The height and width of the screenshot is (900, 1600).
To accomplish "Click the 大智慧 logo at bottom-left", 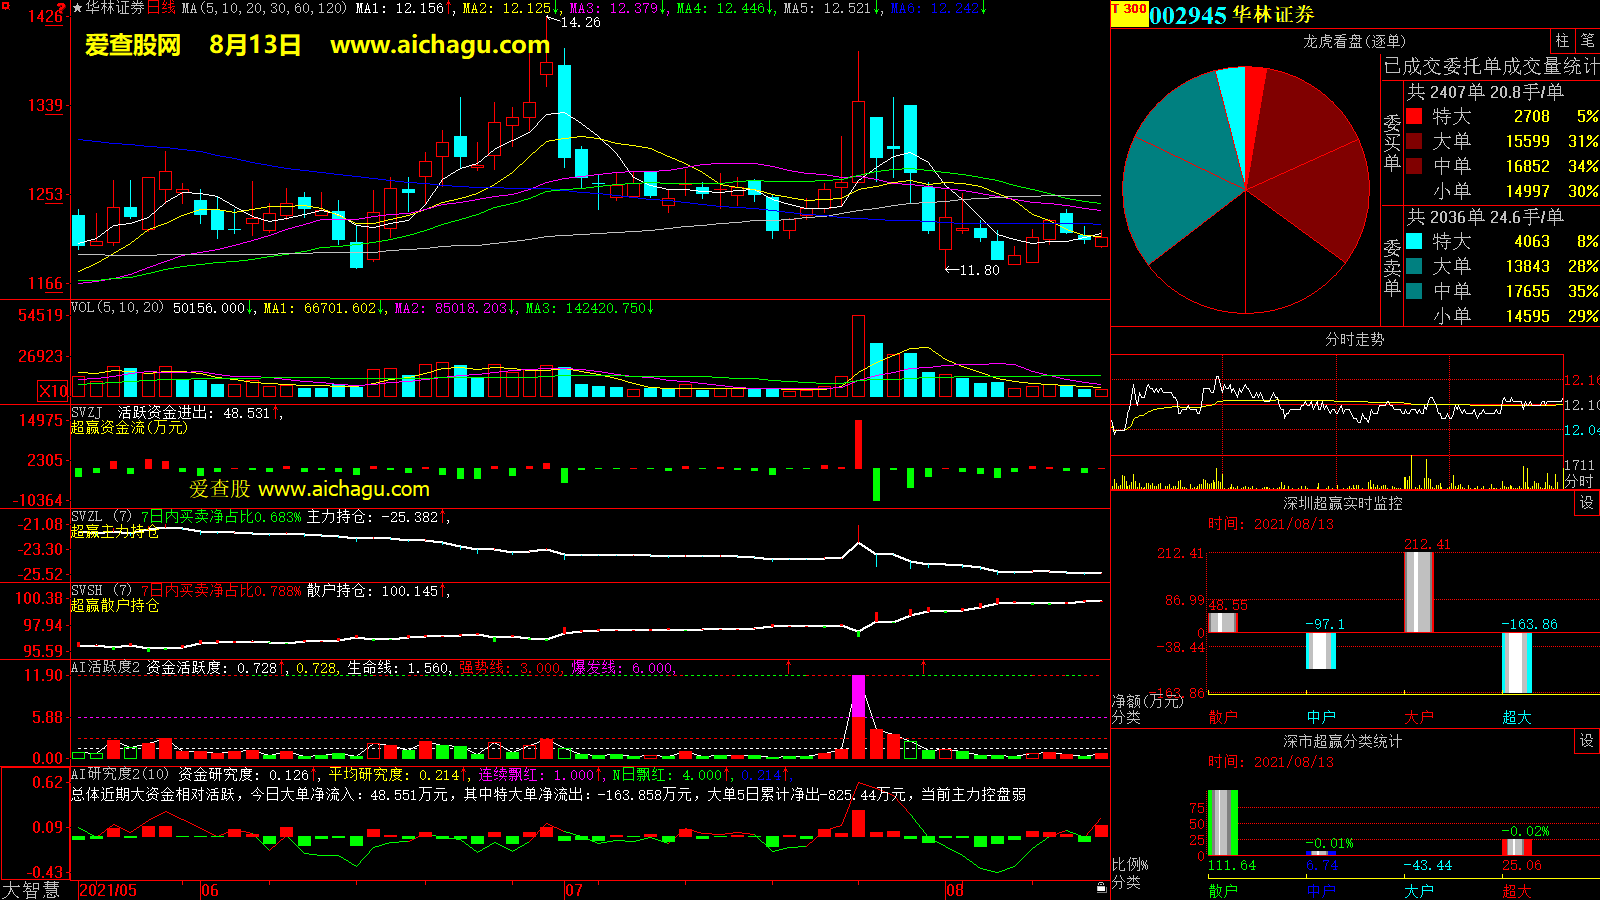I will click(31, 890).
